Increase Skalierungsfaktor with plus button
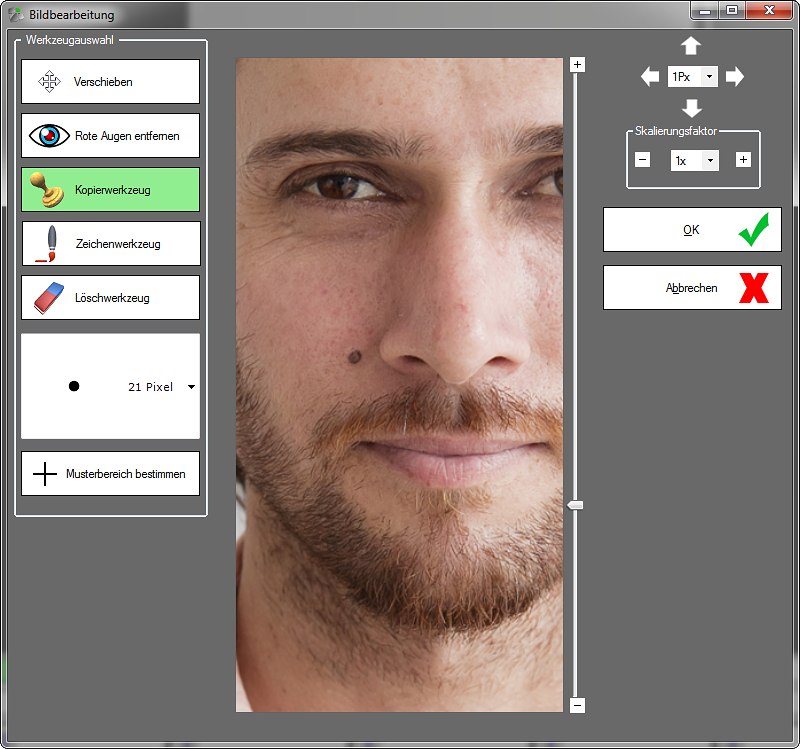The width and height of the screenshot is (800, 749). [x=743, y=160]
